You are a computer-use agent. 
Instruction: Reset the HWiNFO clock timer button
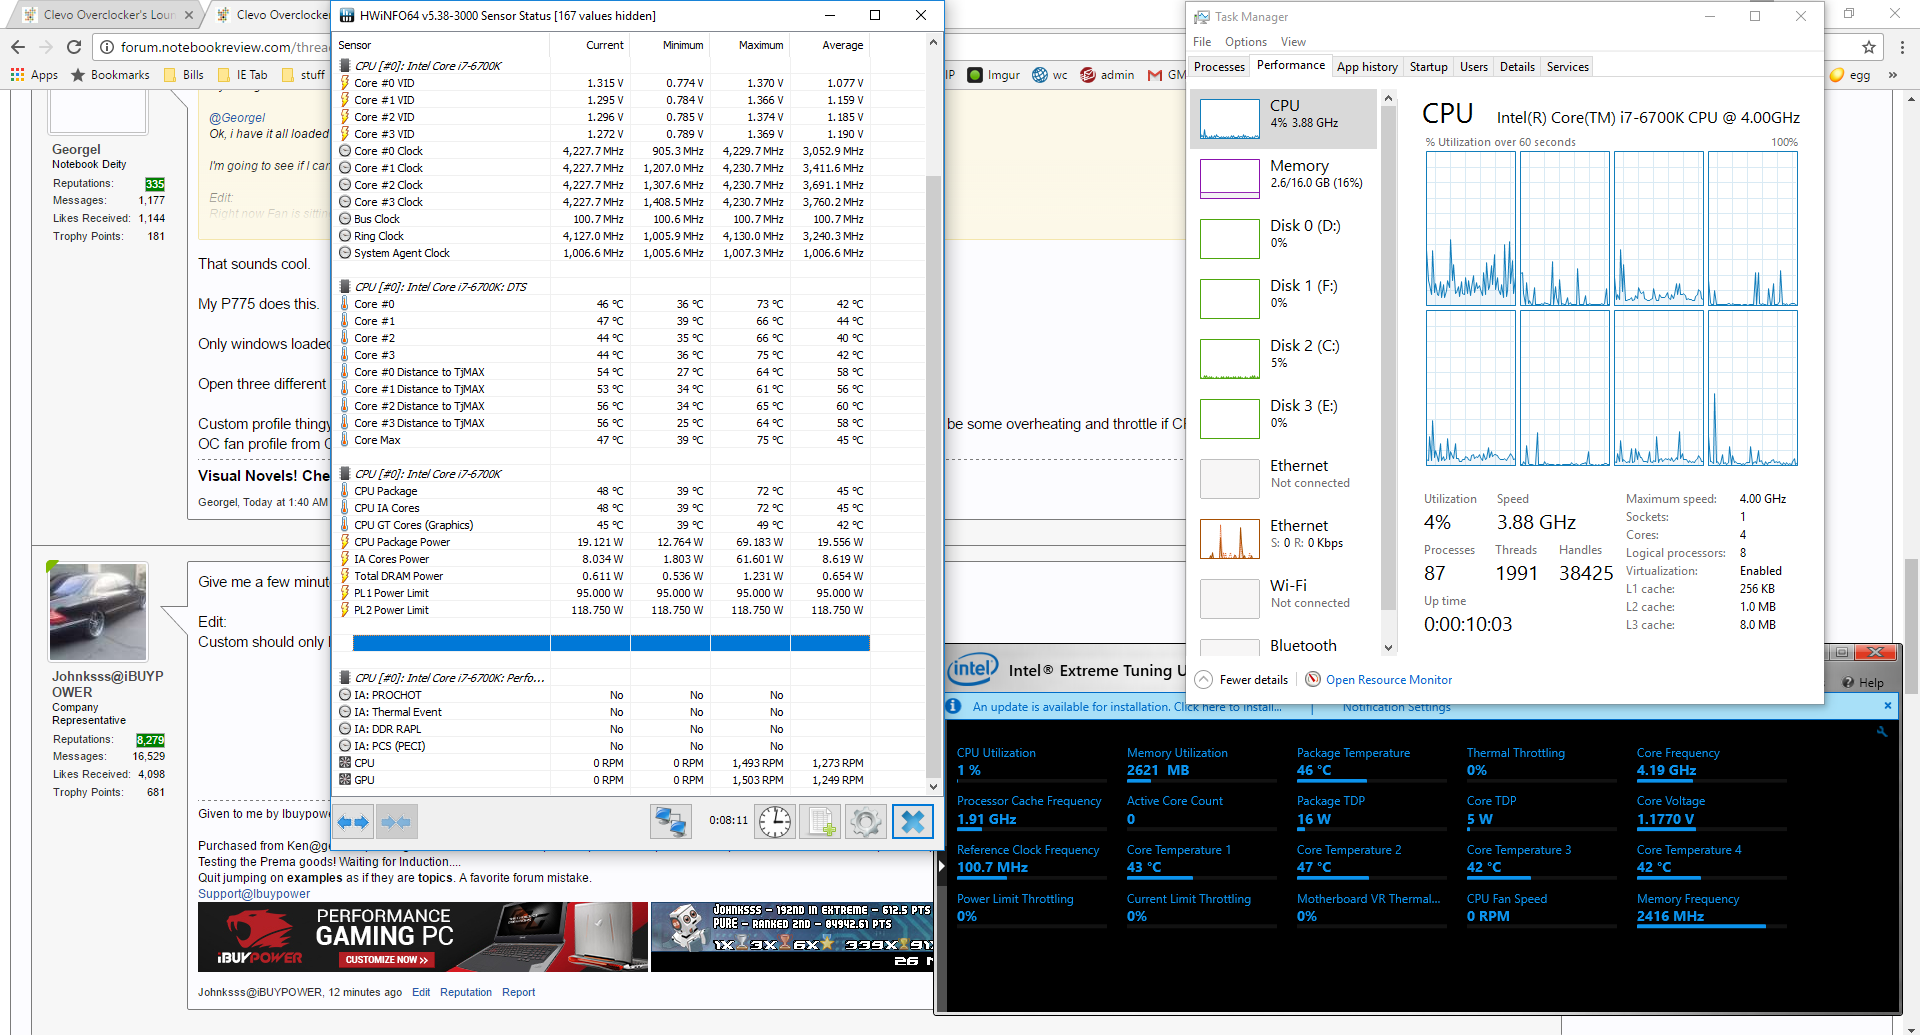[775, 822]
